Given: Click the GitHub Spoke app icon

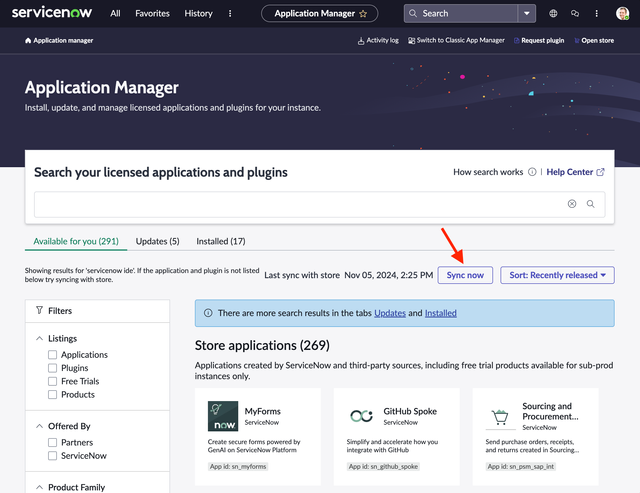Looking at the screenshot, I should [361, 416].
